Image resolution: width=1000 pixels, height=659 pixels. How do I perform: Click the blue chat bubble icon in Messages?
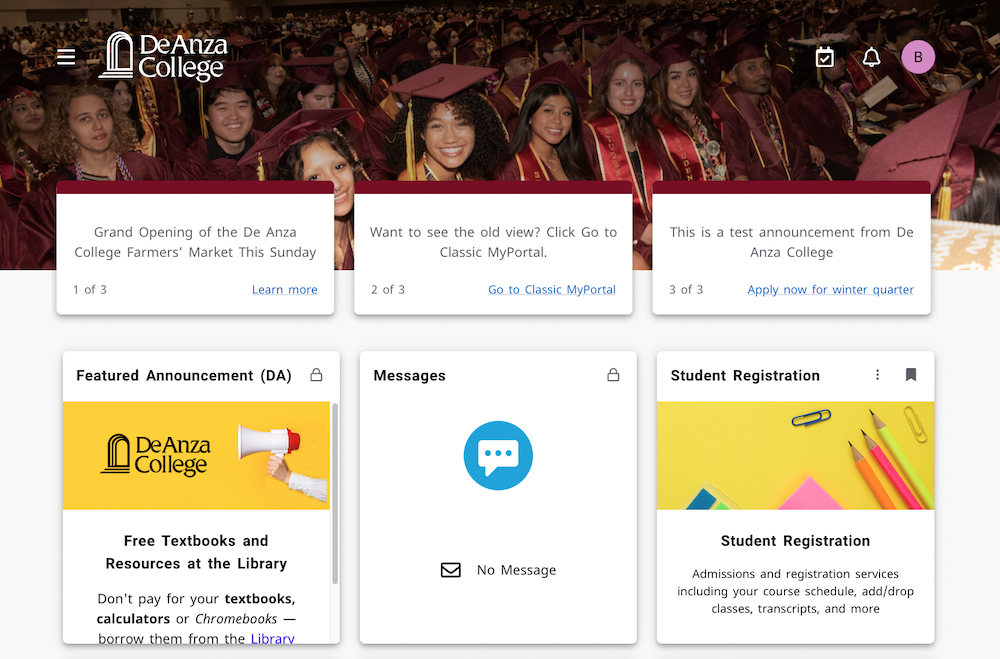click(498, 455)
